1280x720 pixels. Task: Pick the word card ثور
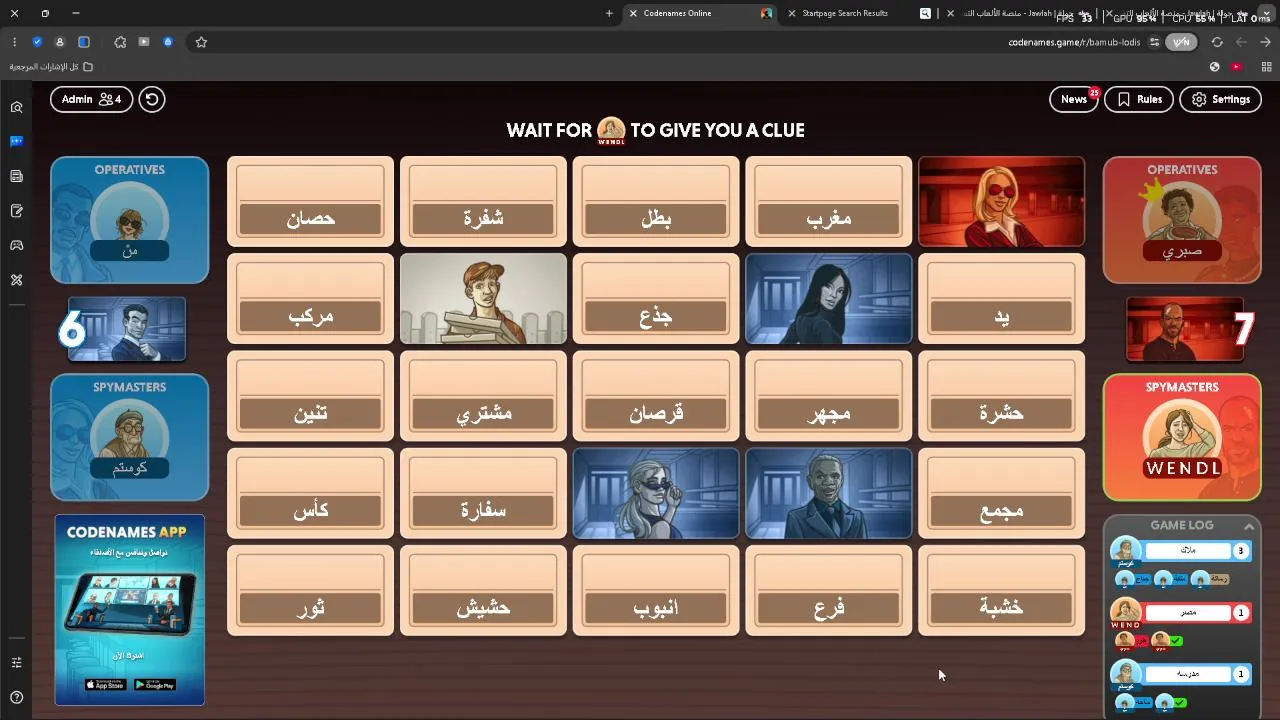(310, 590)
